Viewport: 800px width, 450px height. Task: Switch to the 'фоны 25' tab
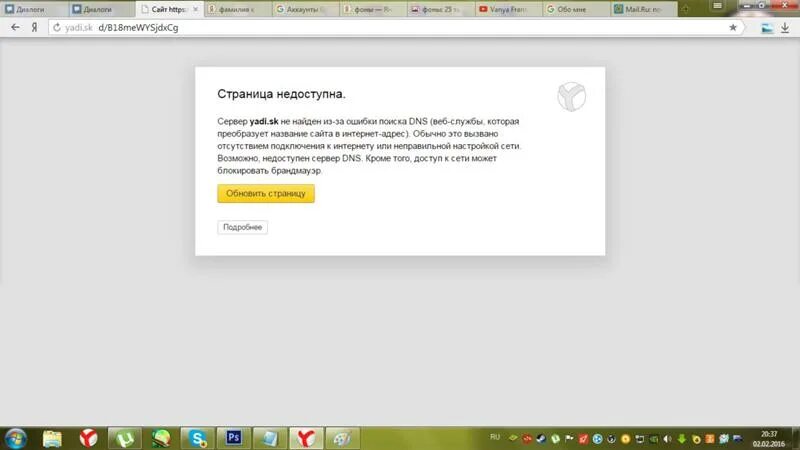[x=440, y=9]
